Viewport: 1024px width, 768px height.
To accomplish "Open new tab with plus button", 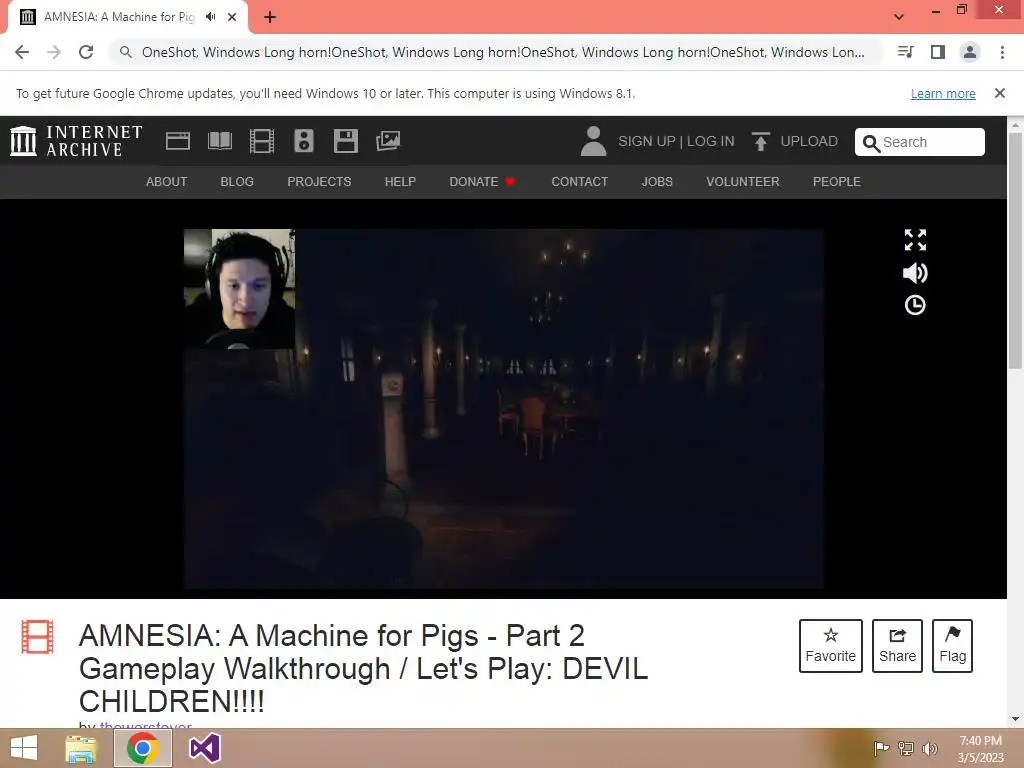I will (x=270, y=17).
